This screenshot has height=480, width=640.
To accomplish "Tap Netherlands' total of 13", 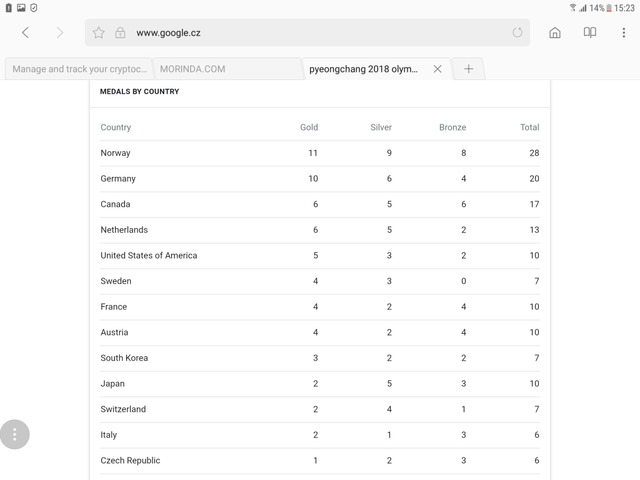I will point(534,230).
